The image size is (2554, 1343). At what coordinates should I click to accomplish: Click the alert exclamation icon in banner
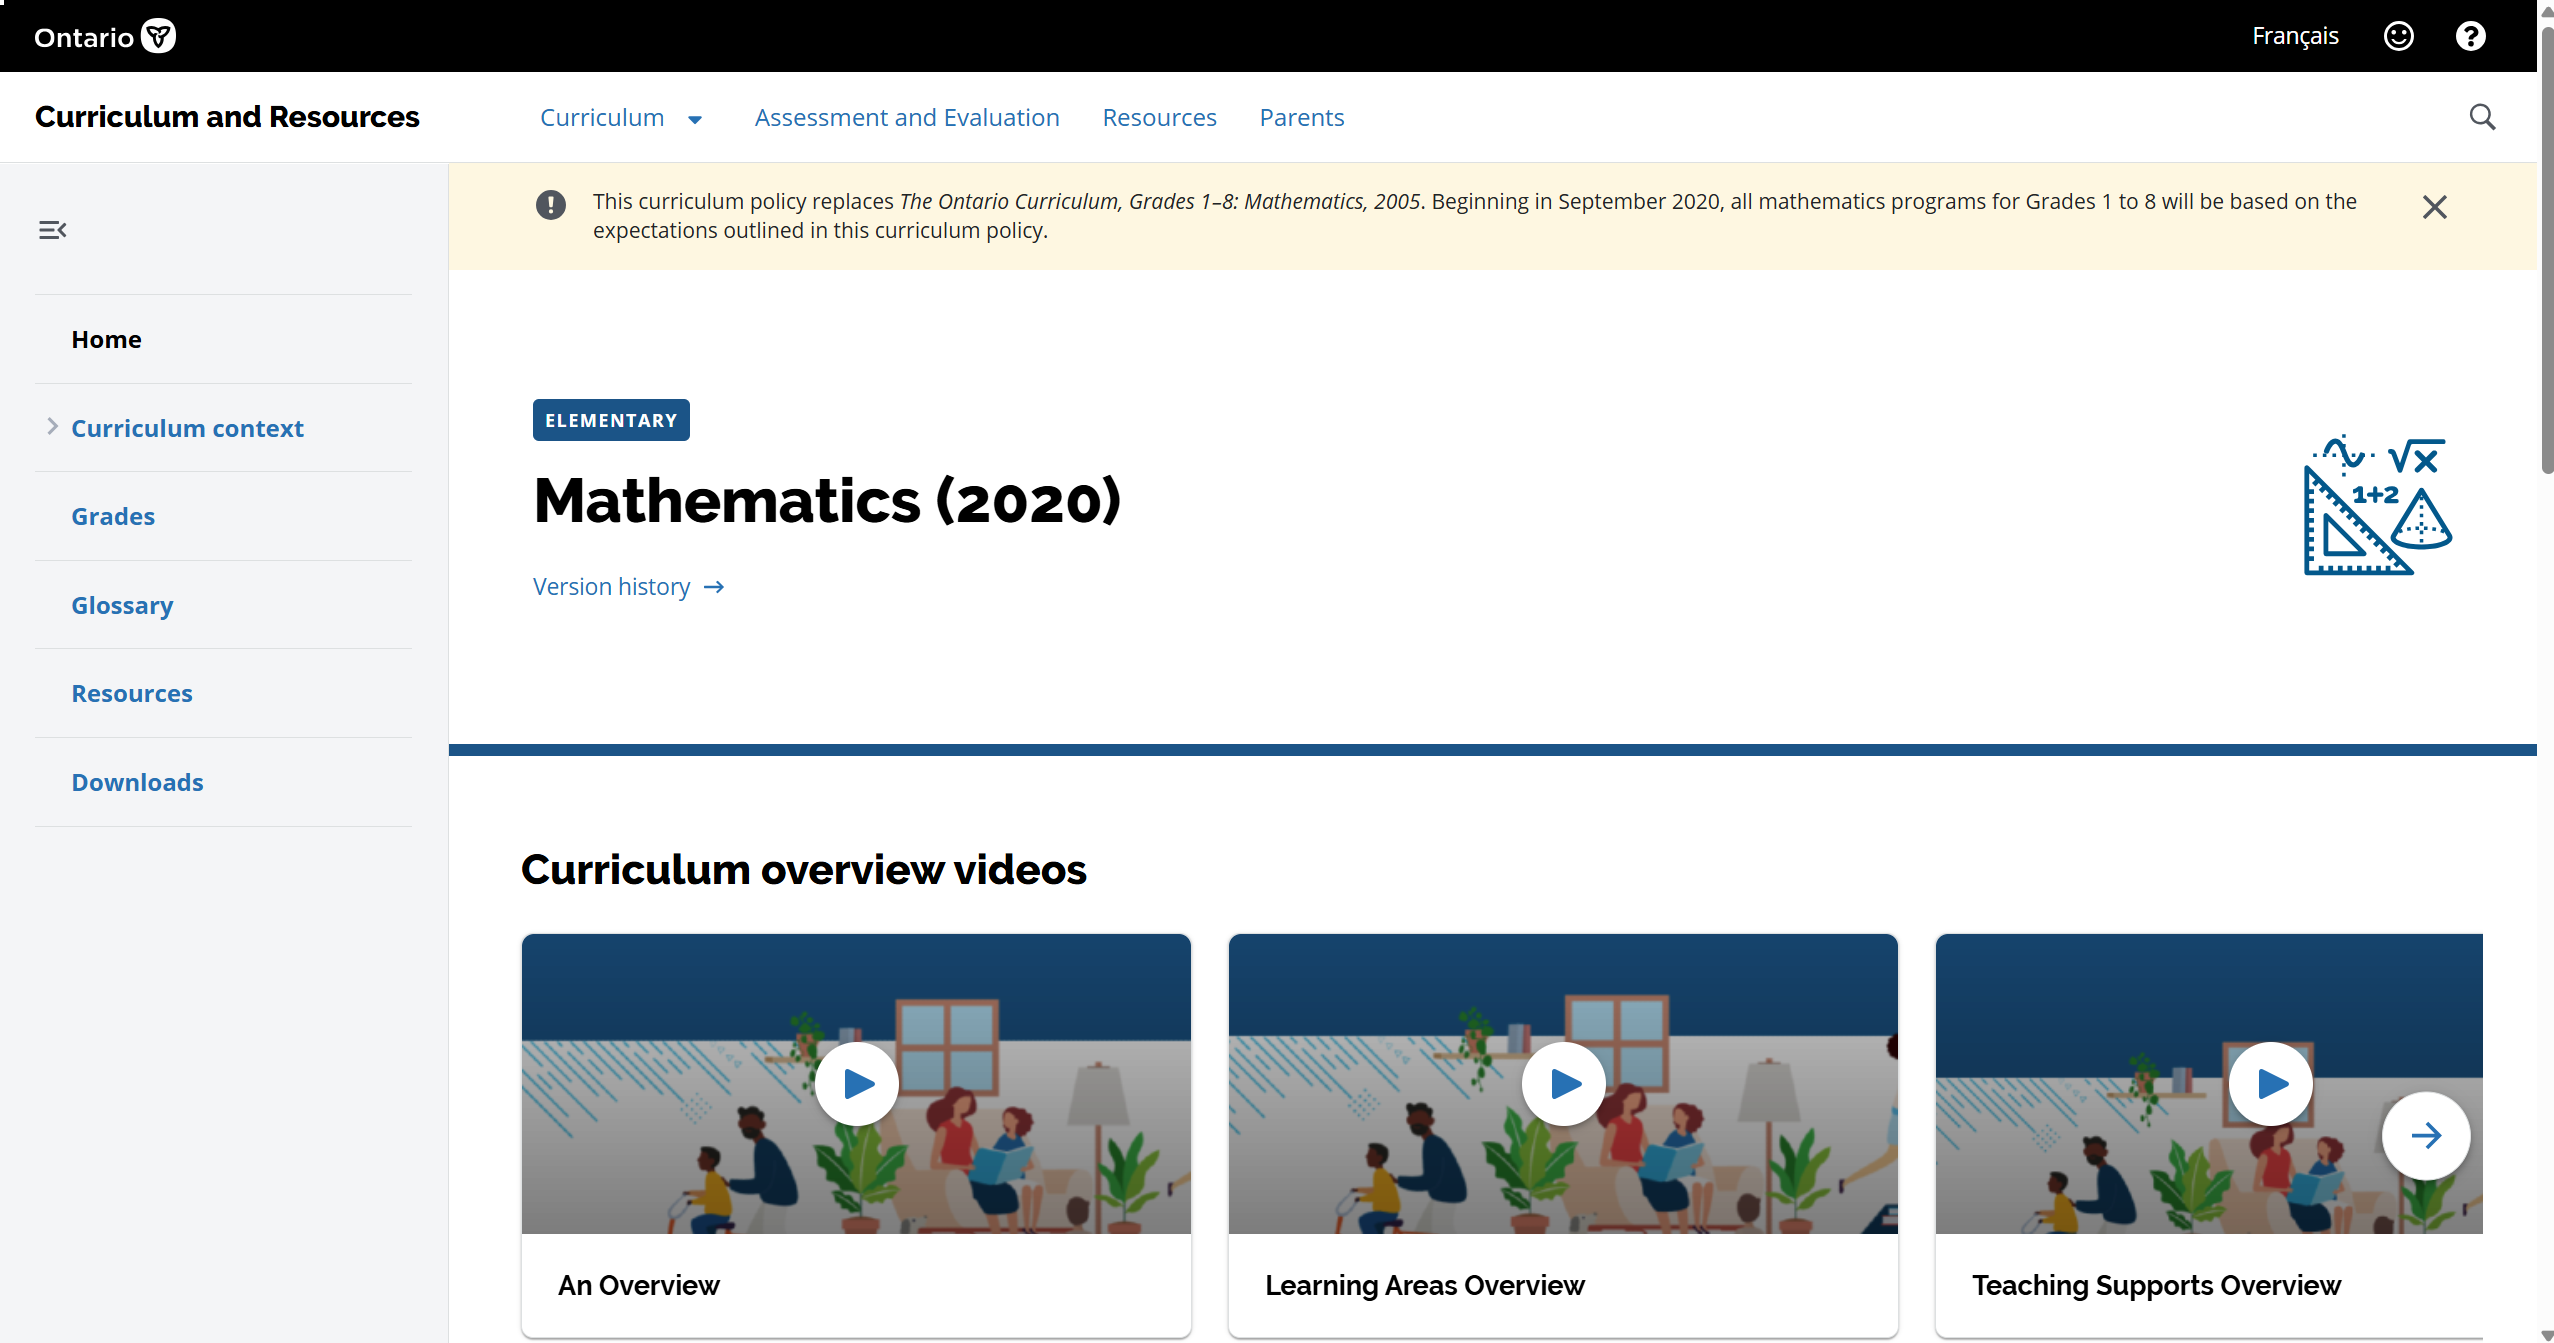point(550,205)
